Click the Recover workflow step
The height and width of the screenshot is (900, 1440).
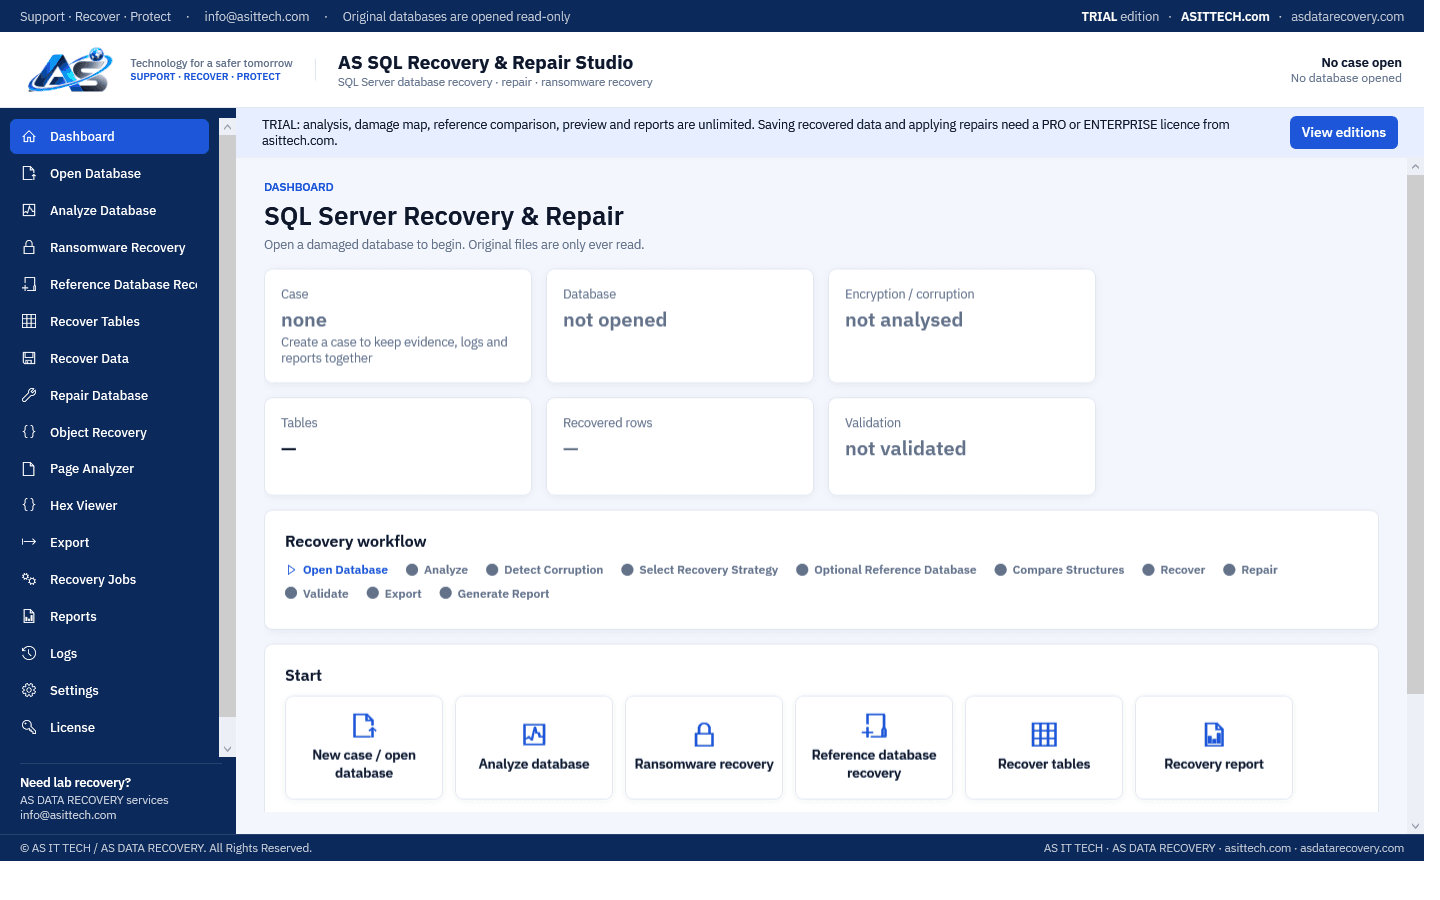coord(1174,570)
